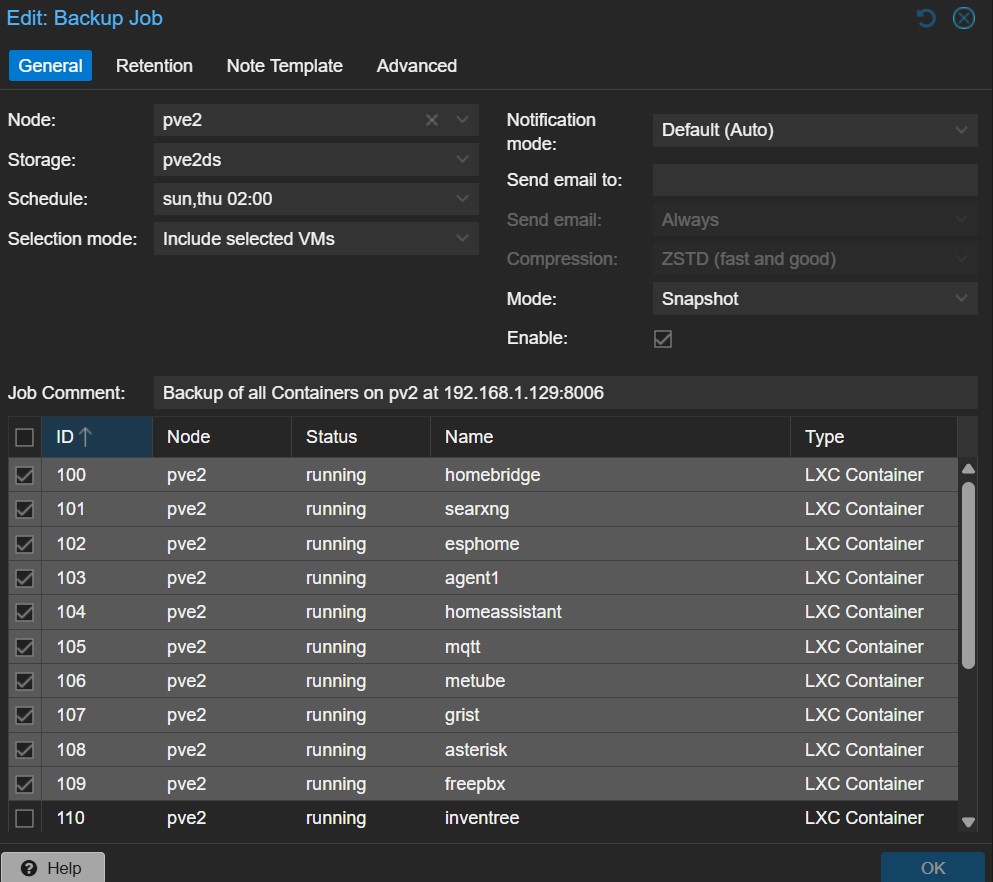Screen dimensions: 993x882
Task: Open the Selection mode dropdown
Action: [x=462, y=239]
